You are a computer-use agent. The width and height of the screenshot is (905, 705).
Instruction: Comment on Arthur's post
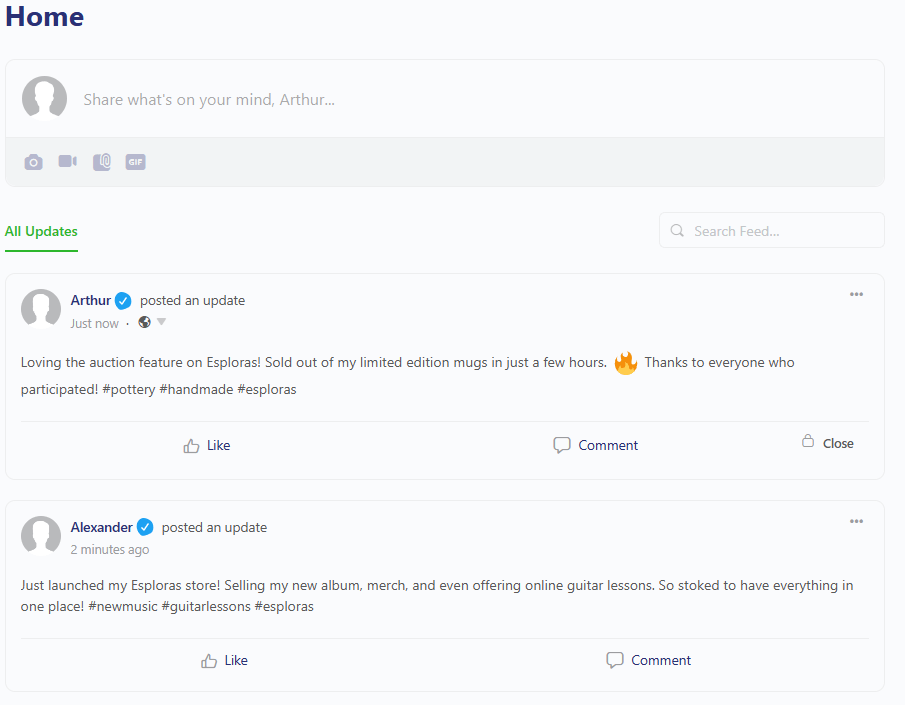(596, 445)
